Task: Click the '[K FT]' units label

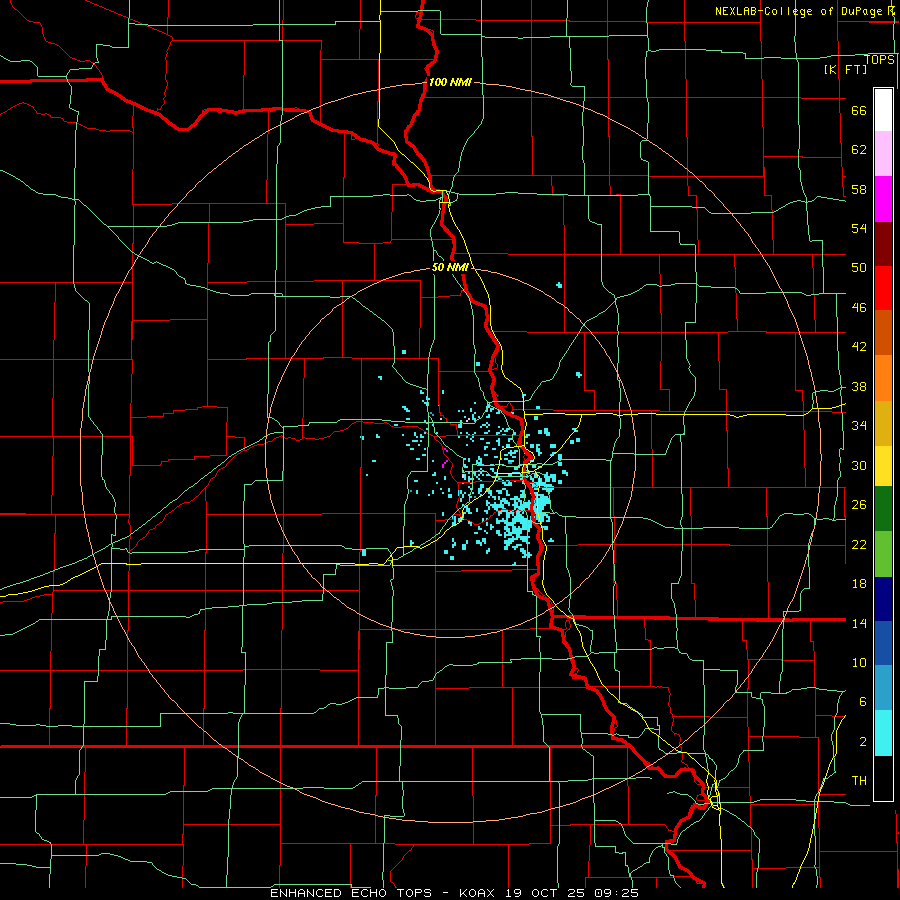Action: [x=845, y=69]
